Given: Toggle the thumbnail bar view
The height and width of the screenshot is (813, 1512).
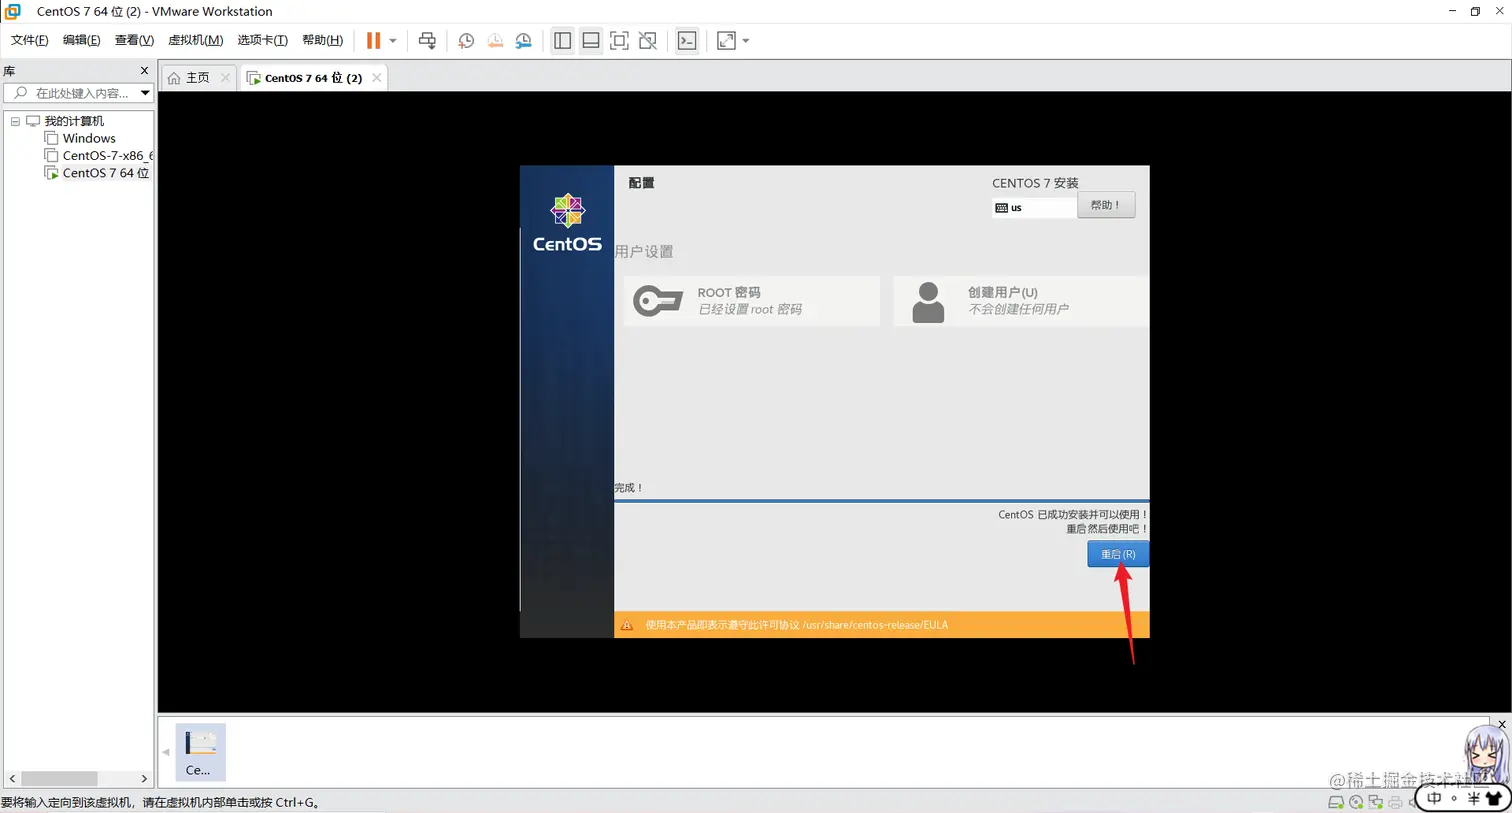Looking at the screenshot, I should pos(591,40).
